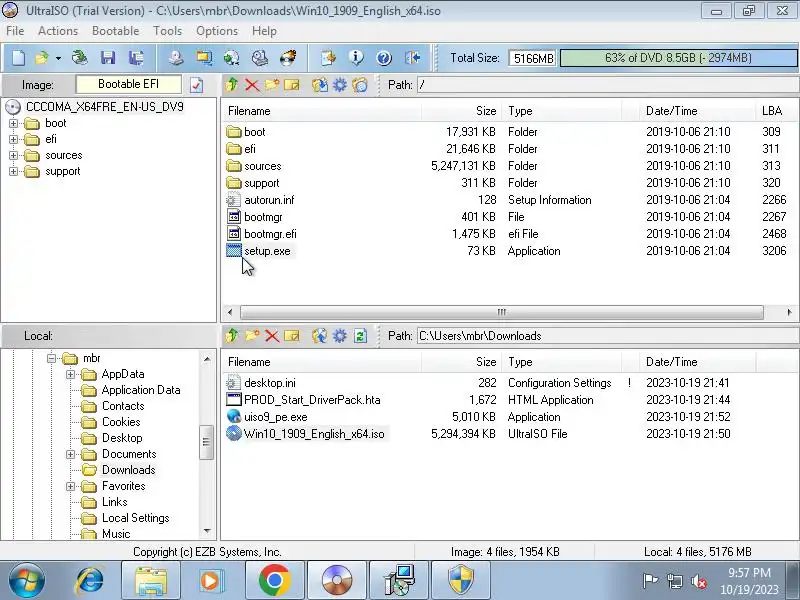This screenshot has height=600, width=800.
Task: Expand the Documents folder in Local tree
Action: click(x=70, y=455)
